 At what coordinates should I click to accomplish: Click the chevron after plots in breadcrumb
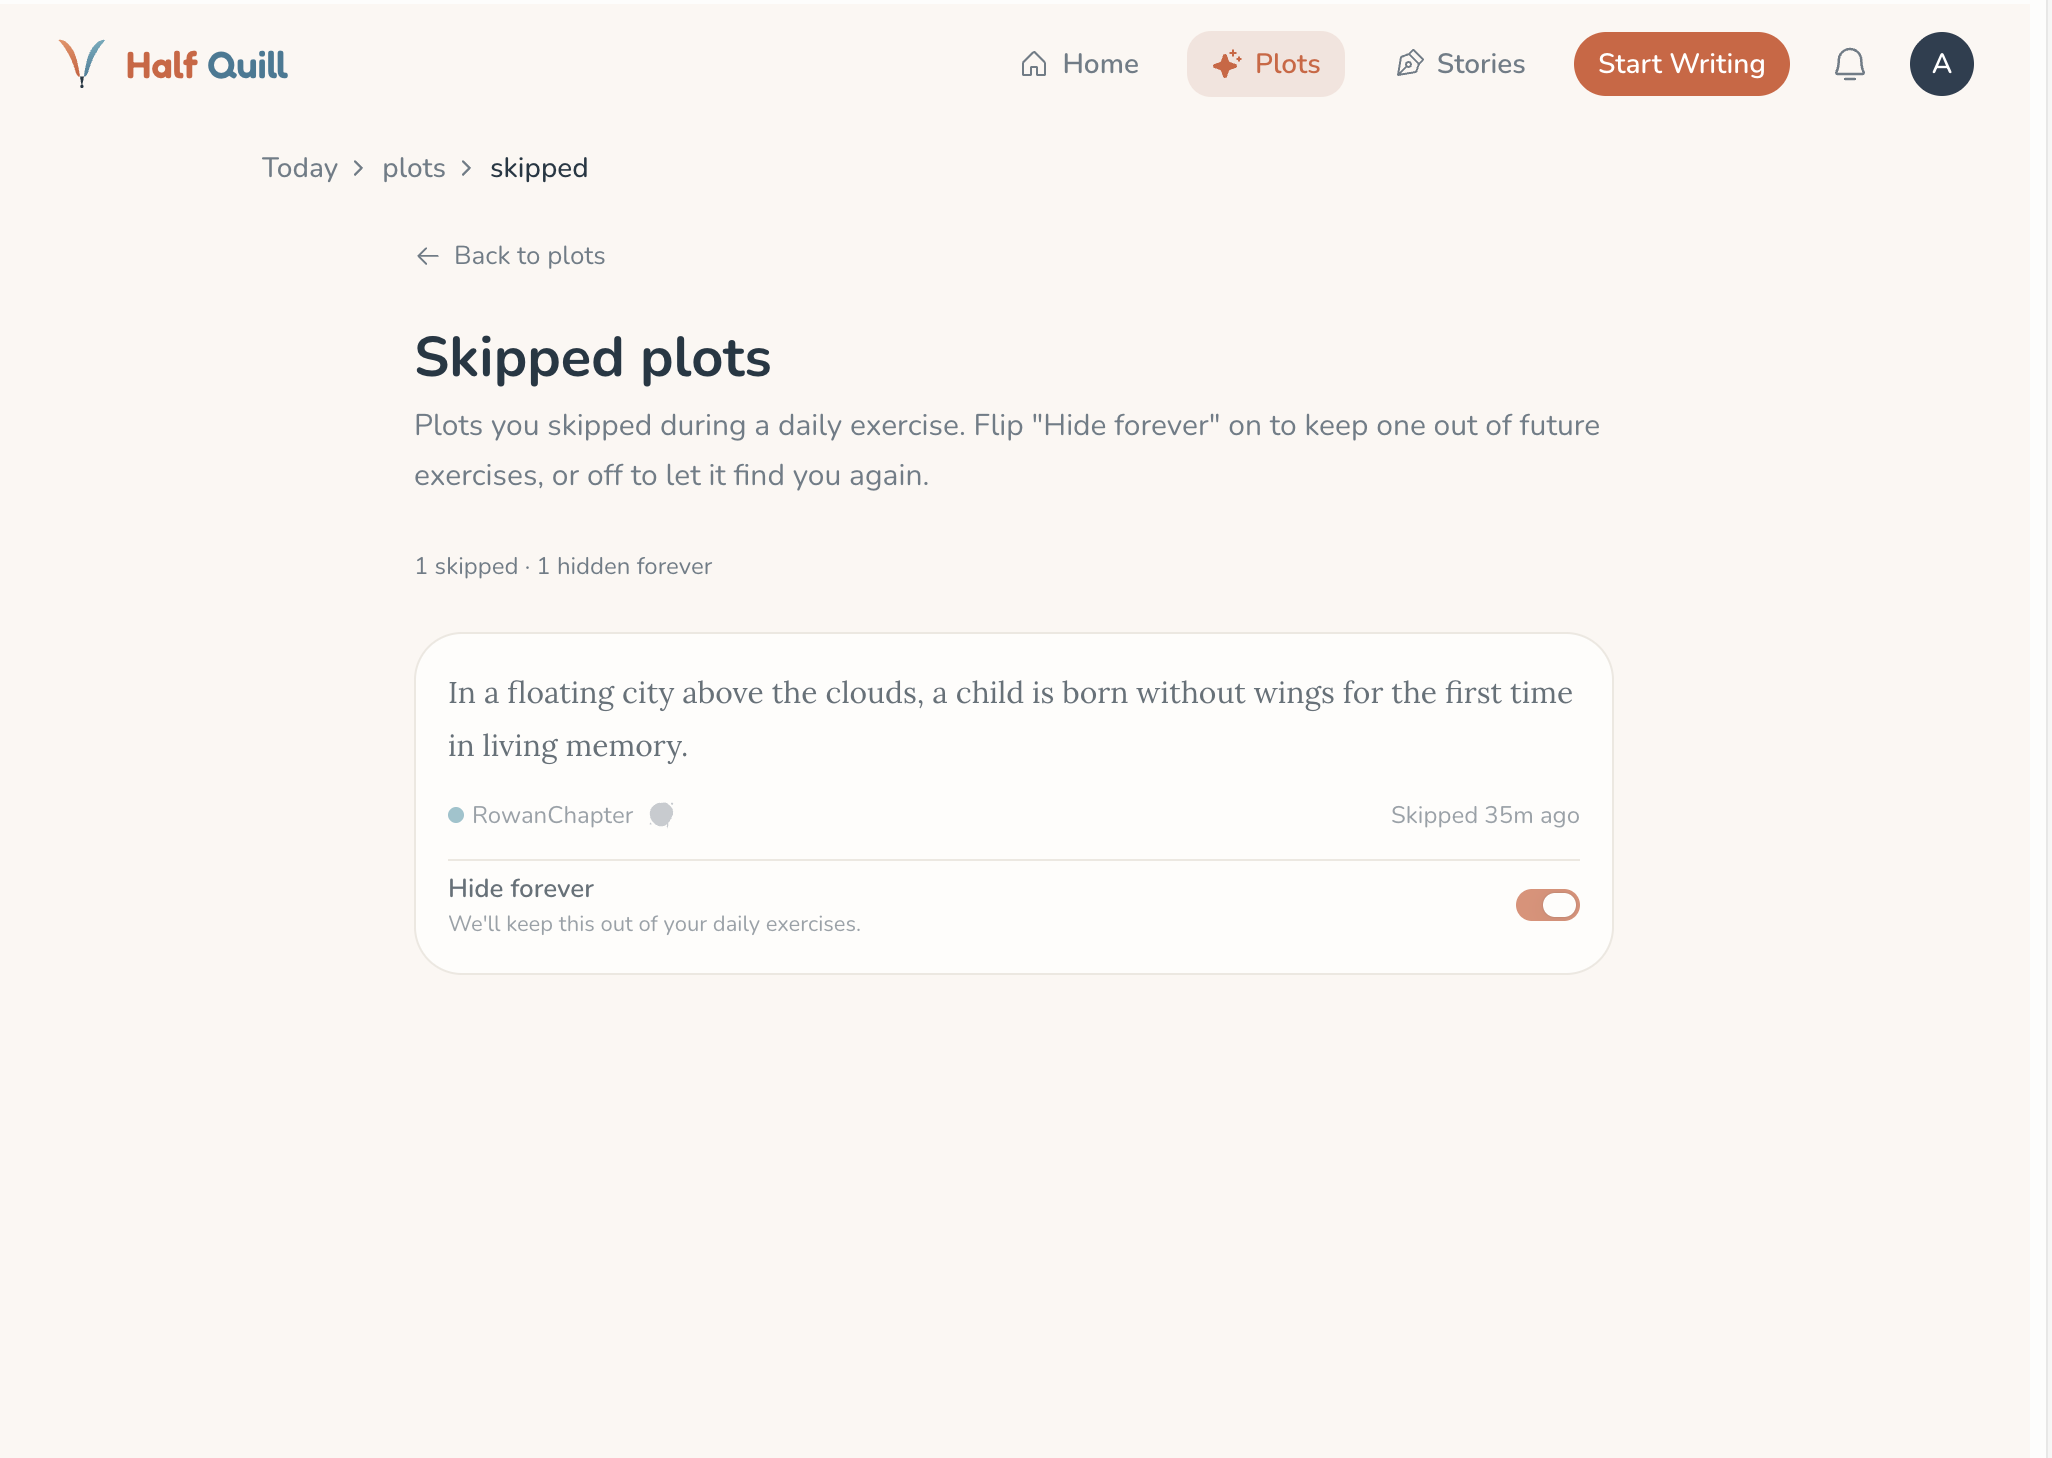pos(466,168)
